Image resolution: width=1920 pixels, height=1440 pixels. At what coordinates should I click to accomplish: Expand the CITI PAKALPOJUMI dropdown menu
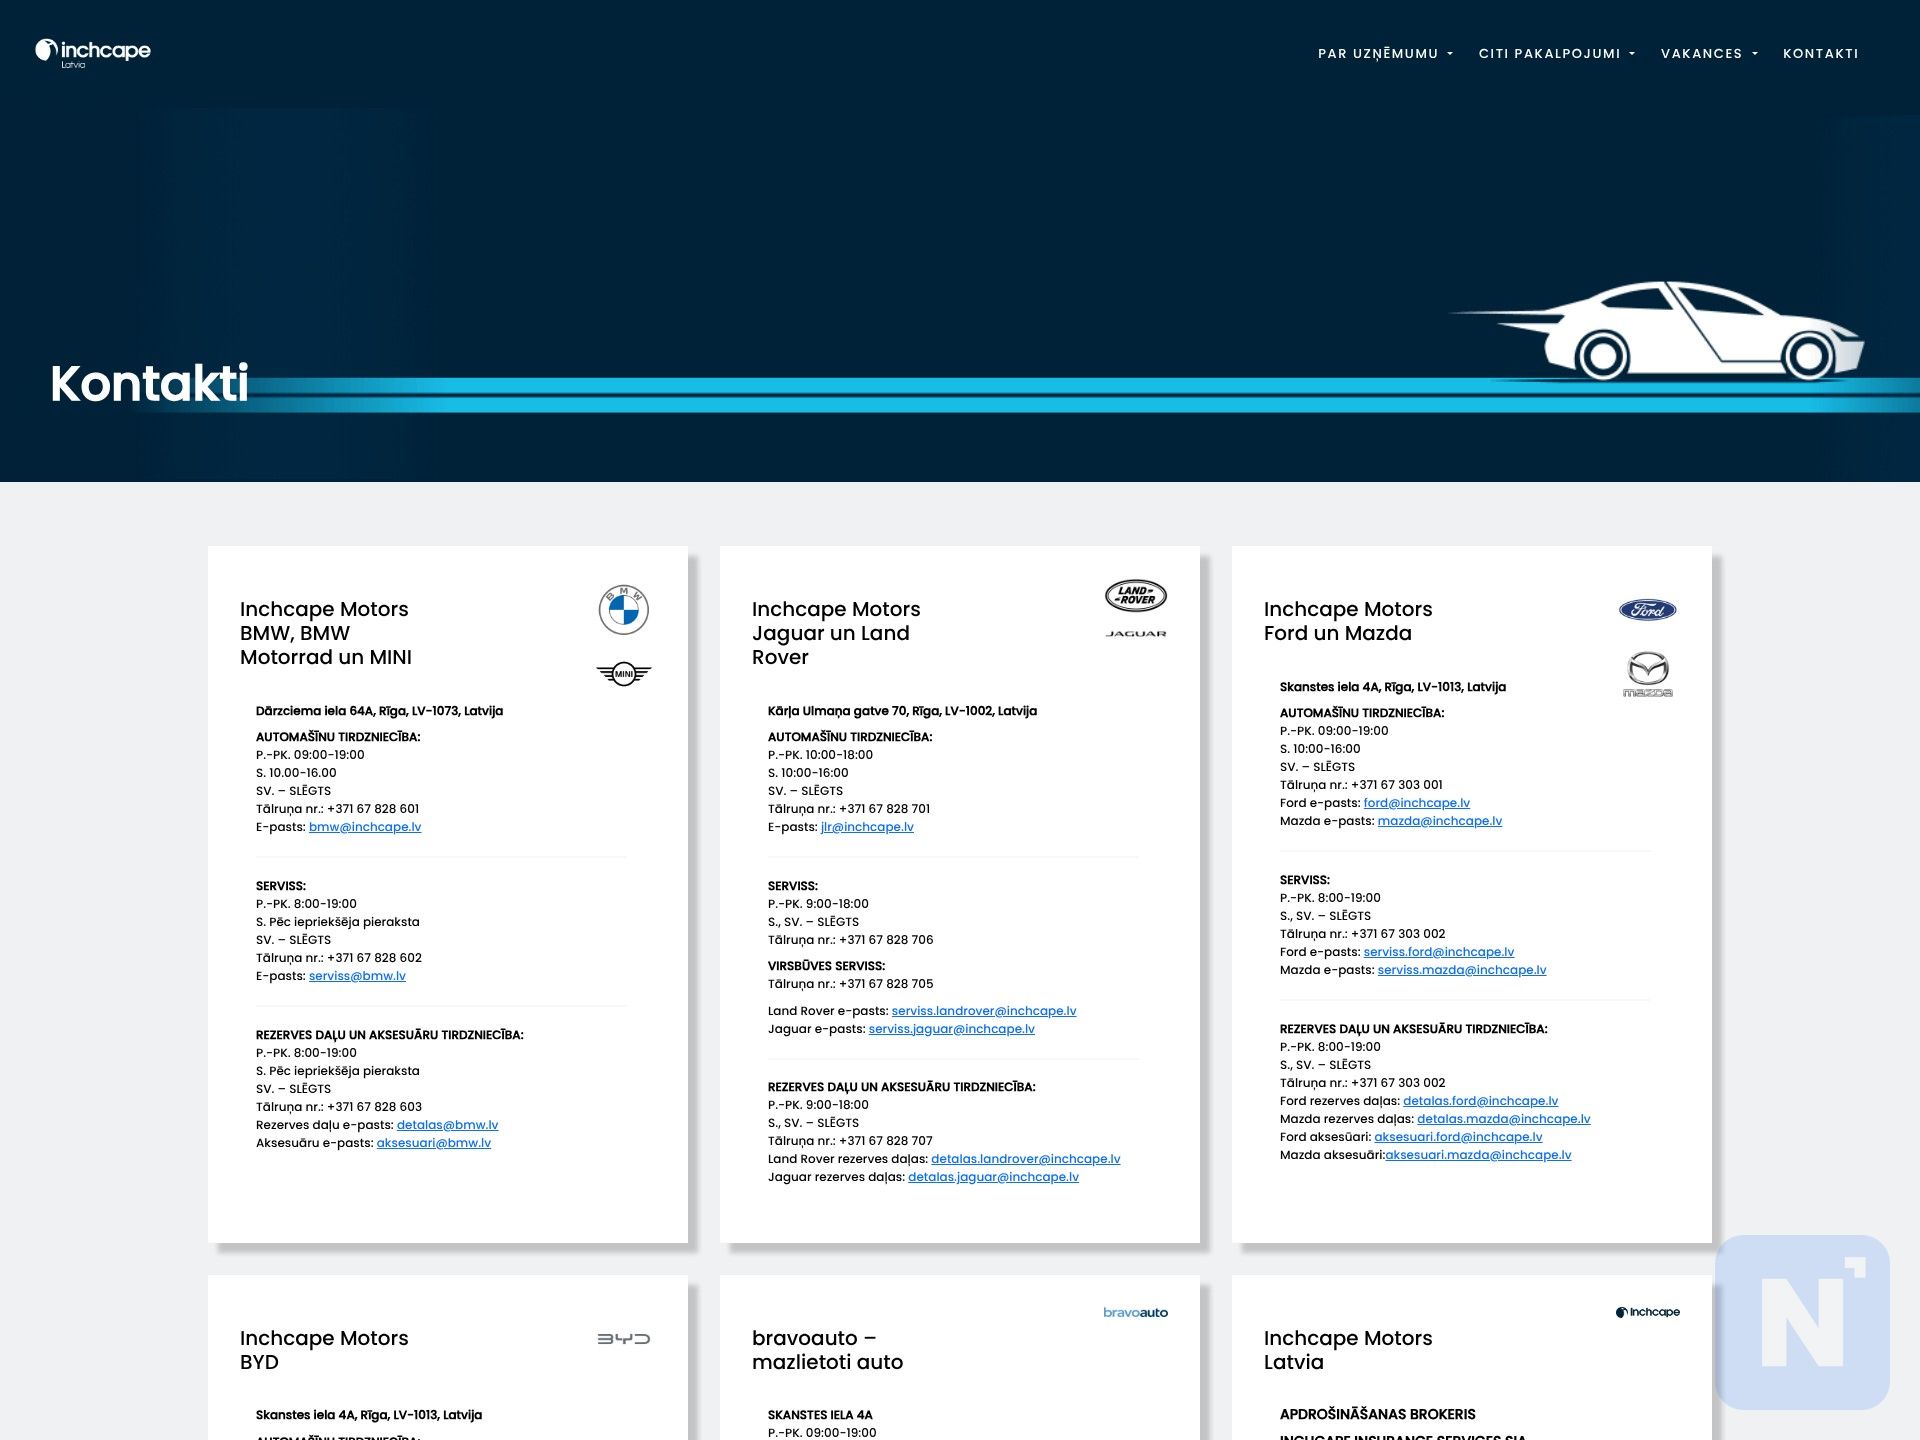click(x=1556, y=54)
